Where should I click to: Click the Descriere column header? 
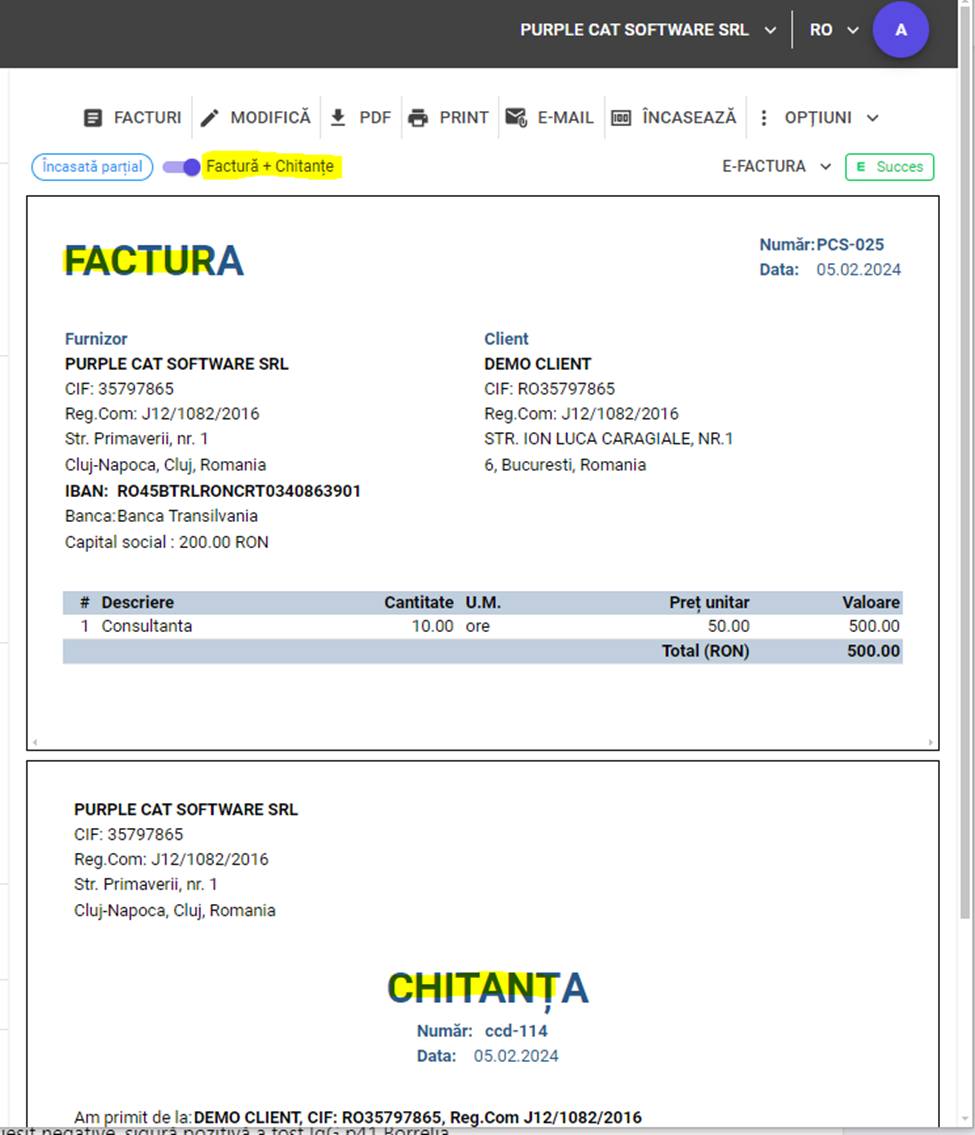pos(138,602)
